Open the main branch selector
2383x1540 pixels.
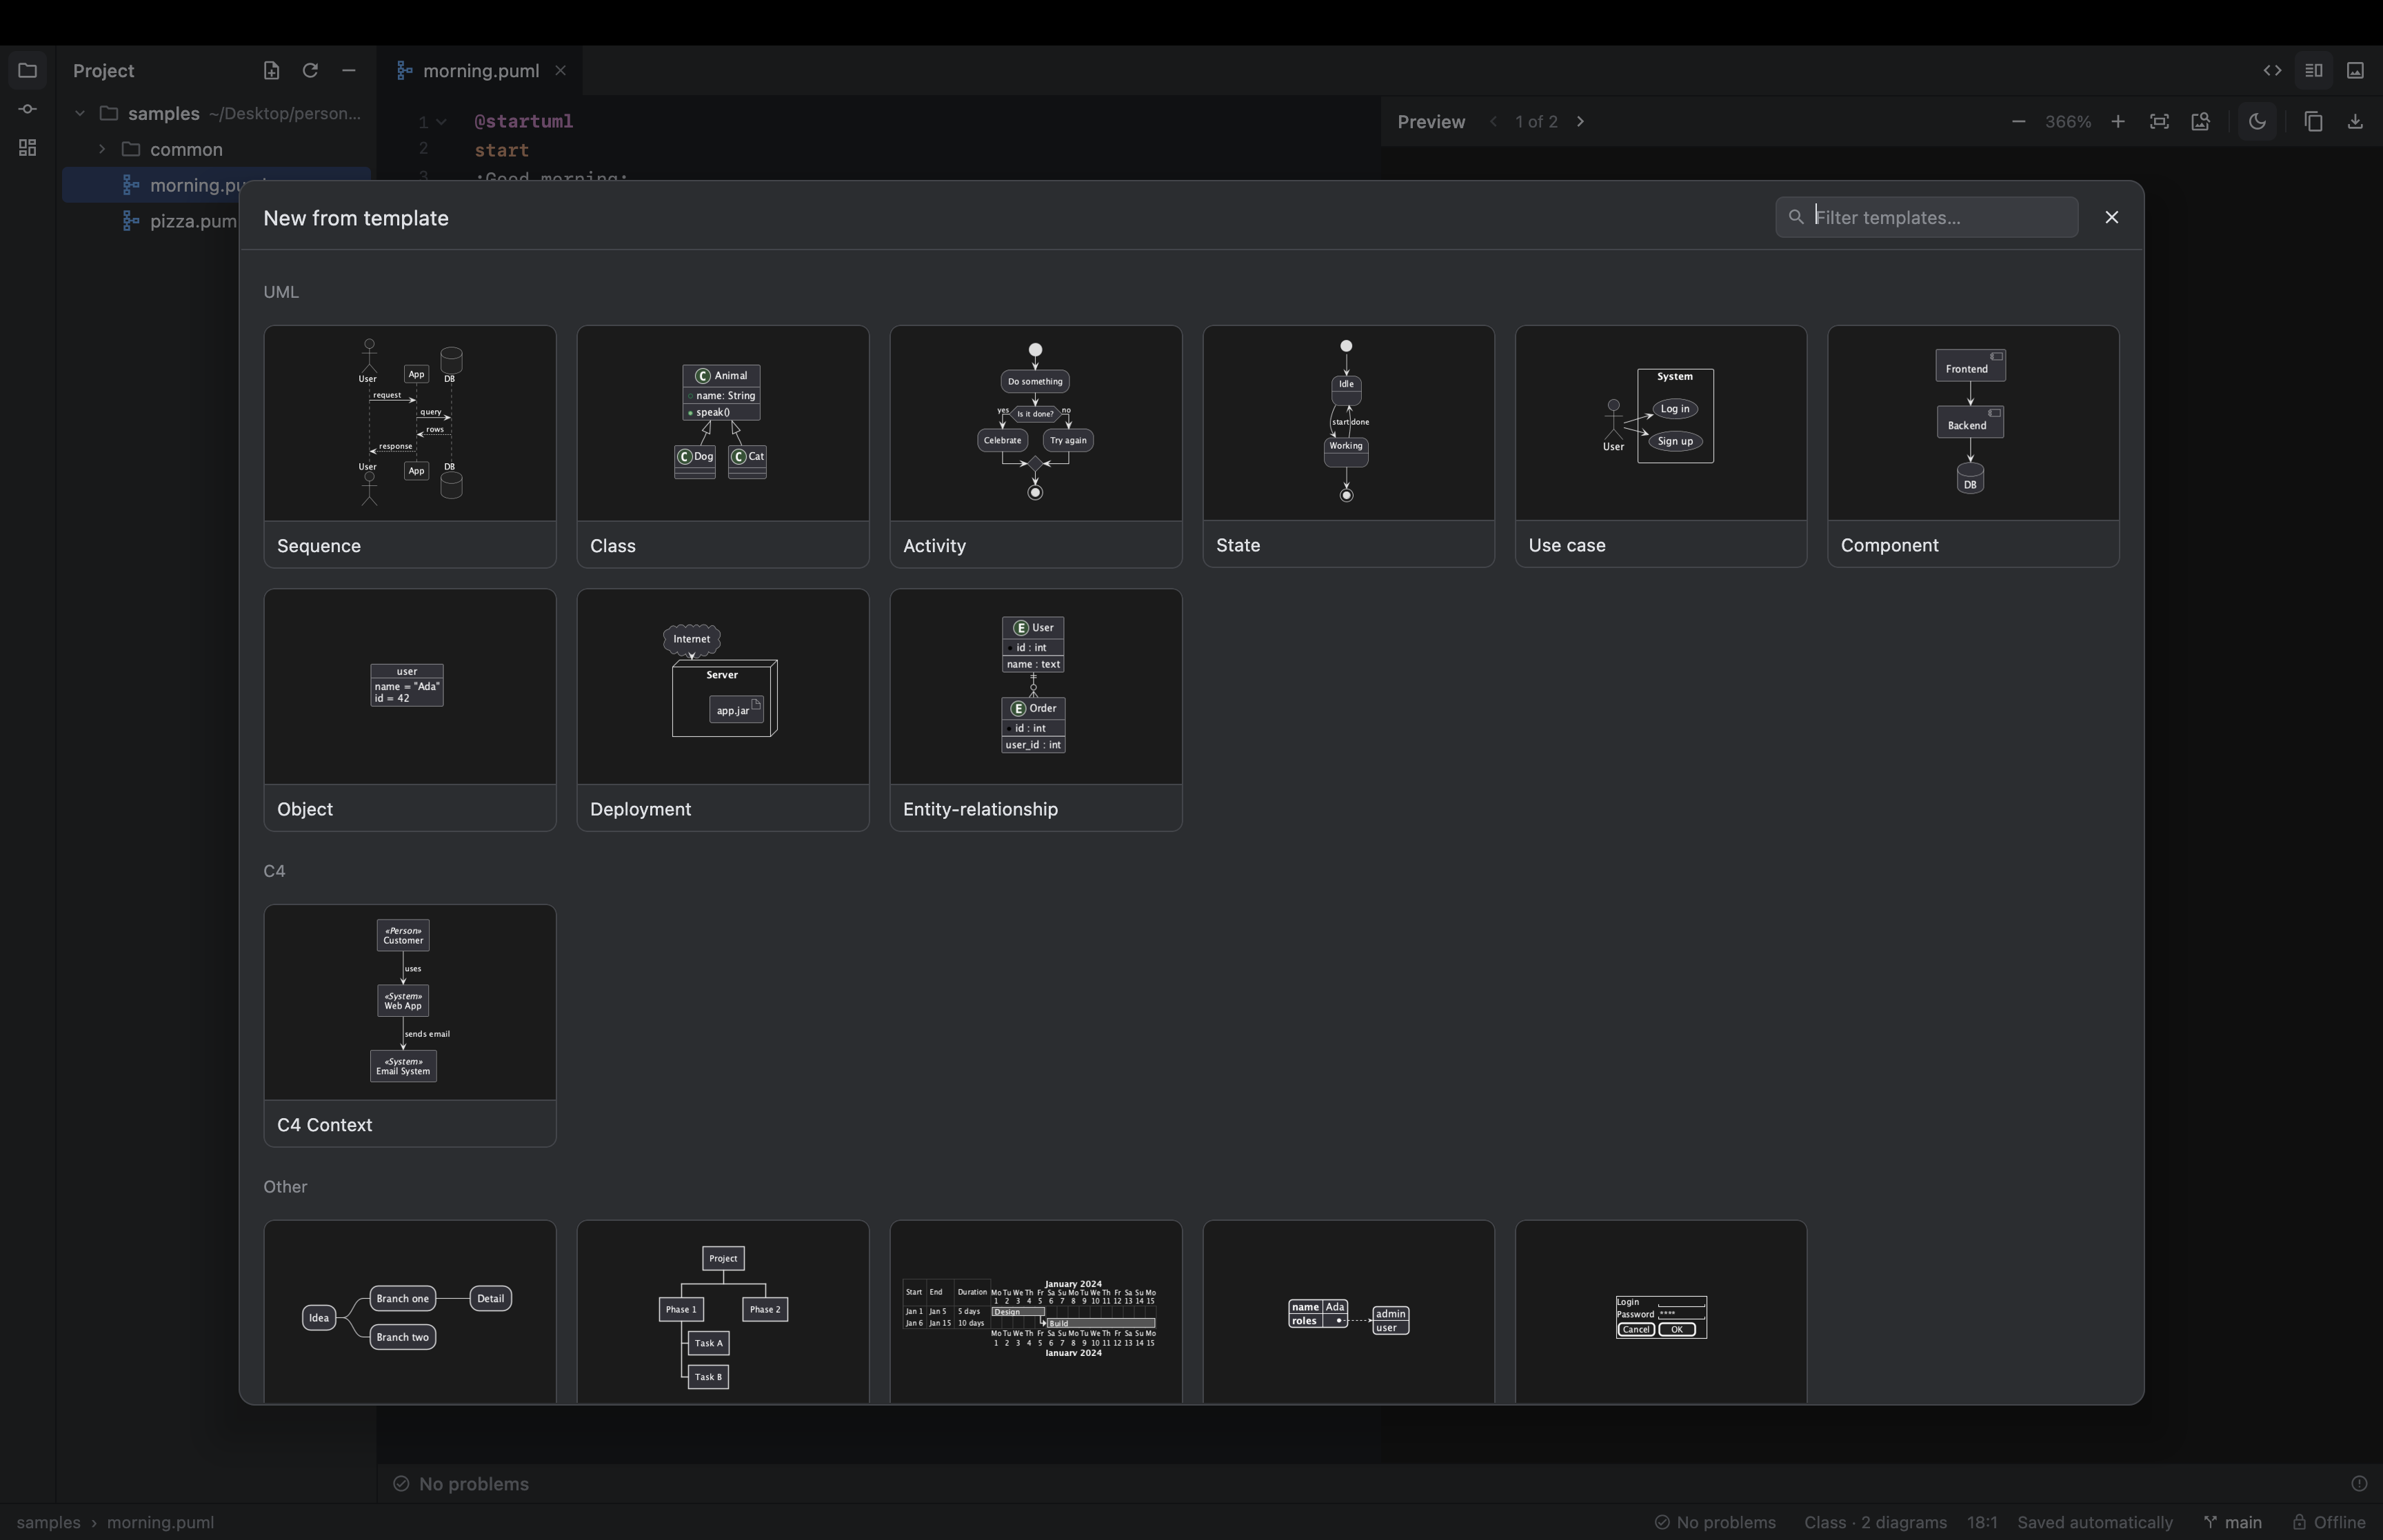tap(2232, 1522)
